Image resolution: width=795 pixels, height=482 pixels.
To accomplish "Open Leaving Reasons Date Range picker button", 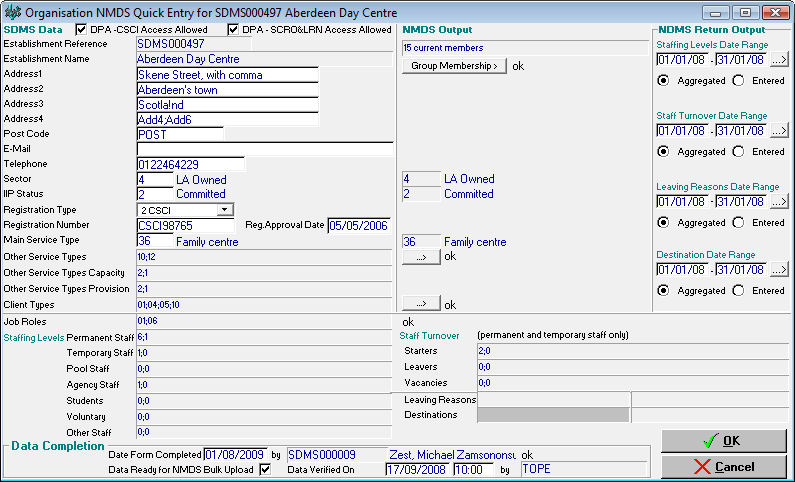I will coord(779,202).
